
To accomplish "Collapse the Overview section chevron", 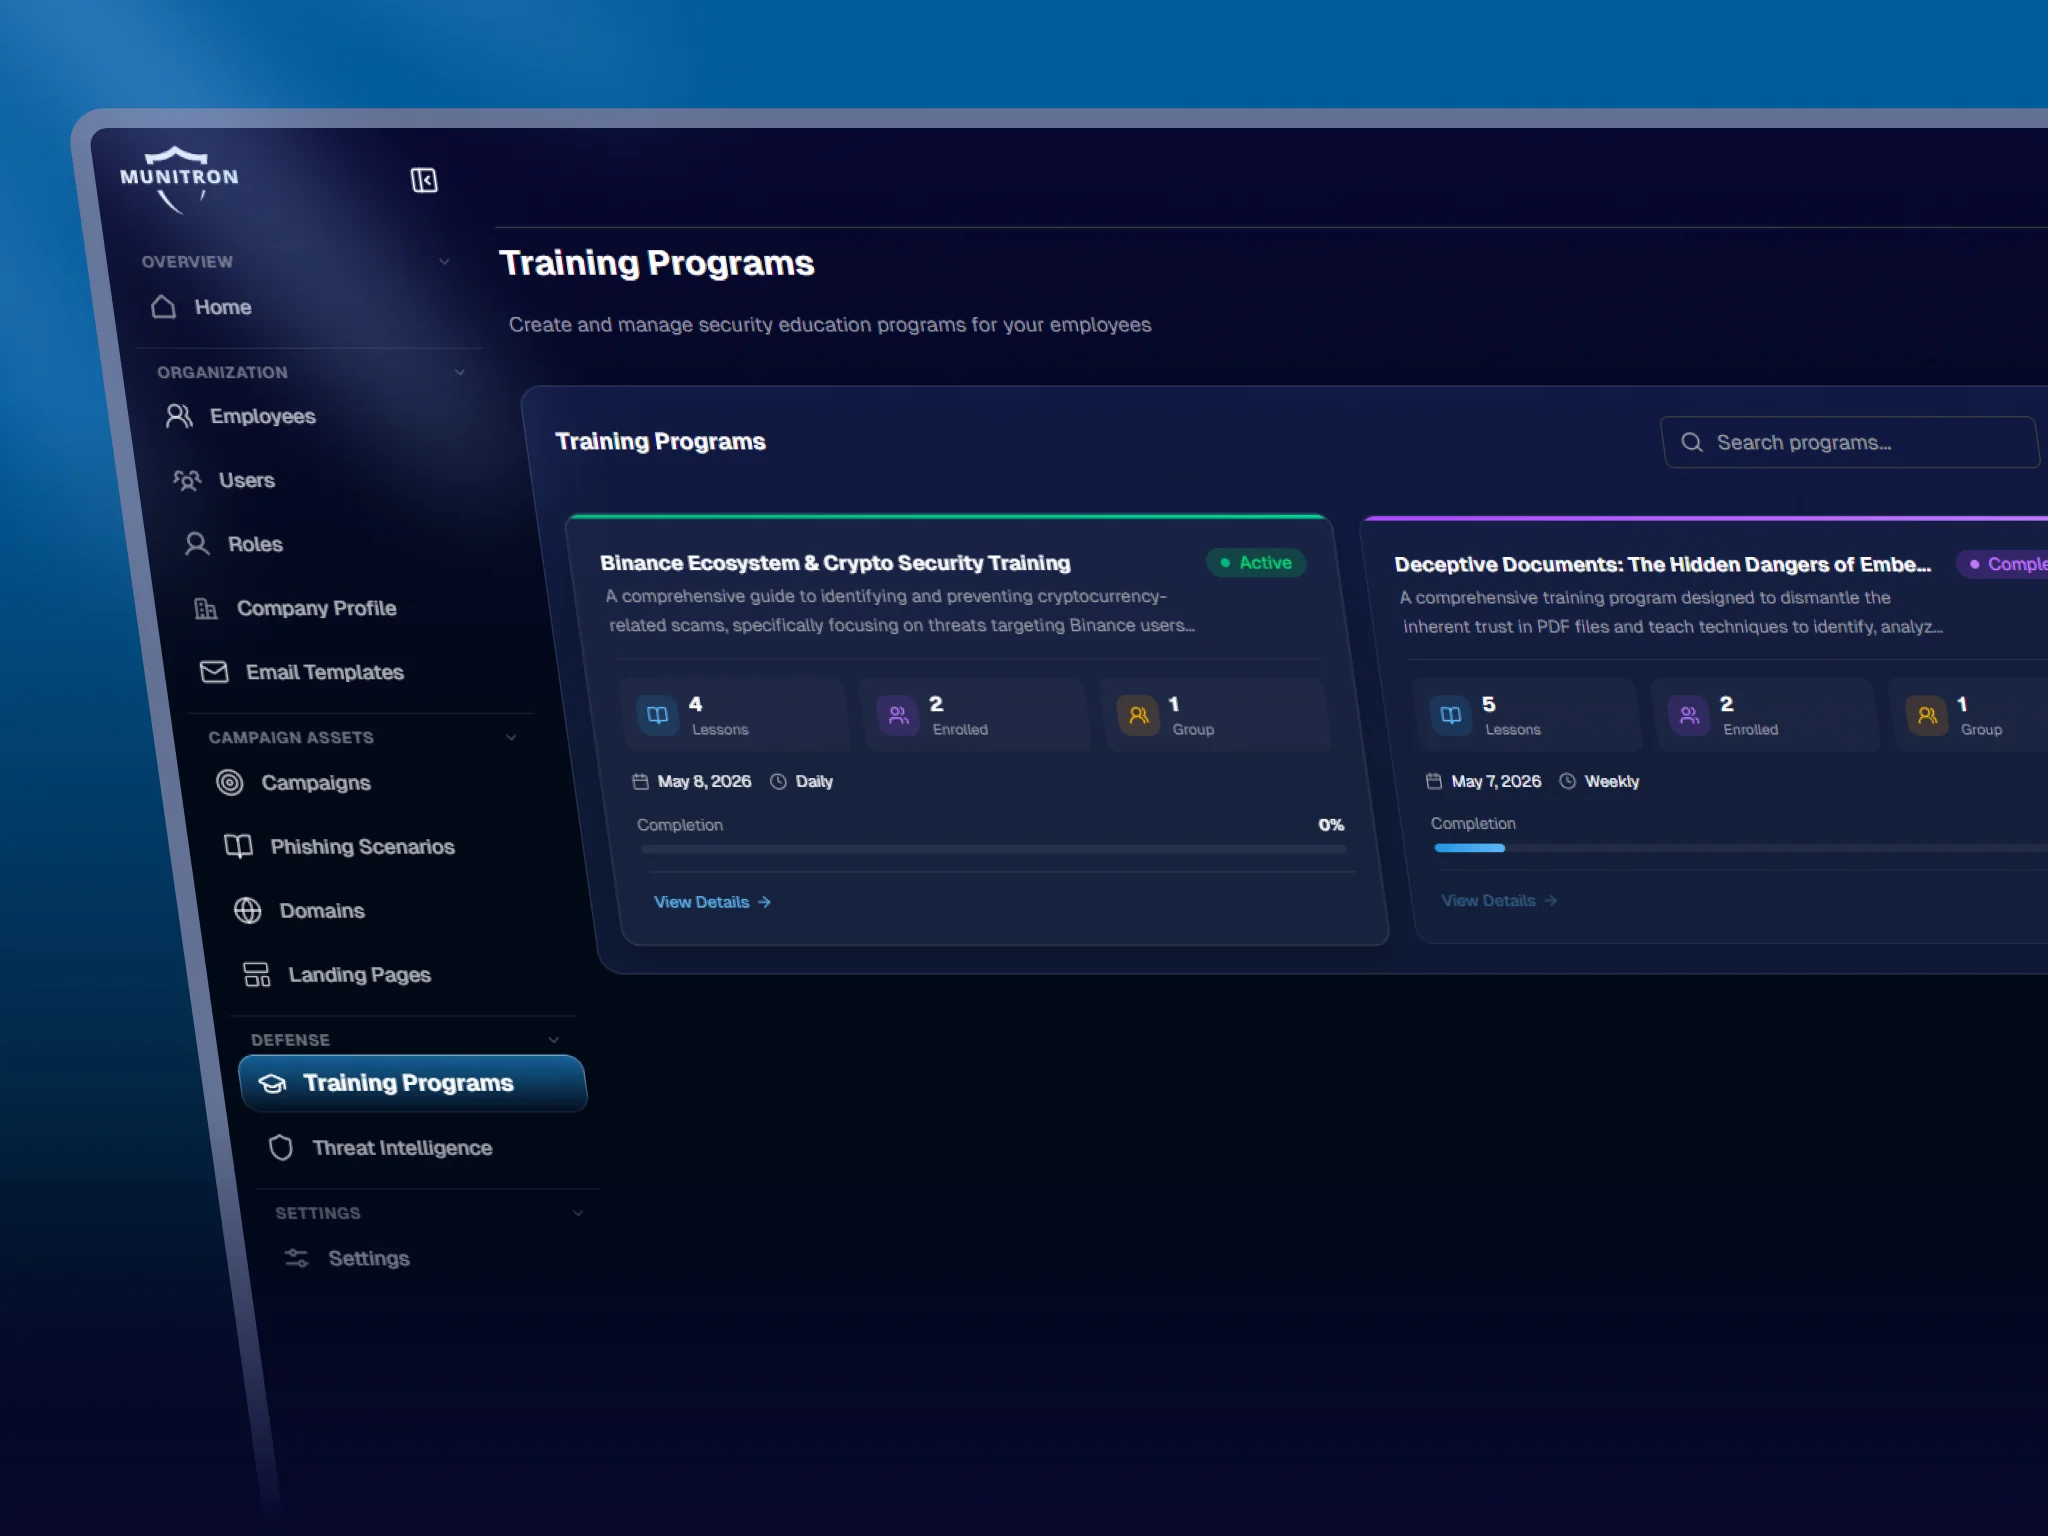I will click(x=444, y=262).
